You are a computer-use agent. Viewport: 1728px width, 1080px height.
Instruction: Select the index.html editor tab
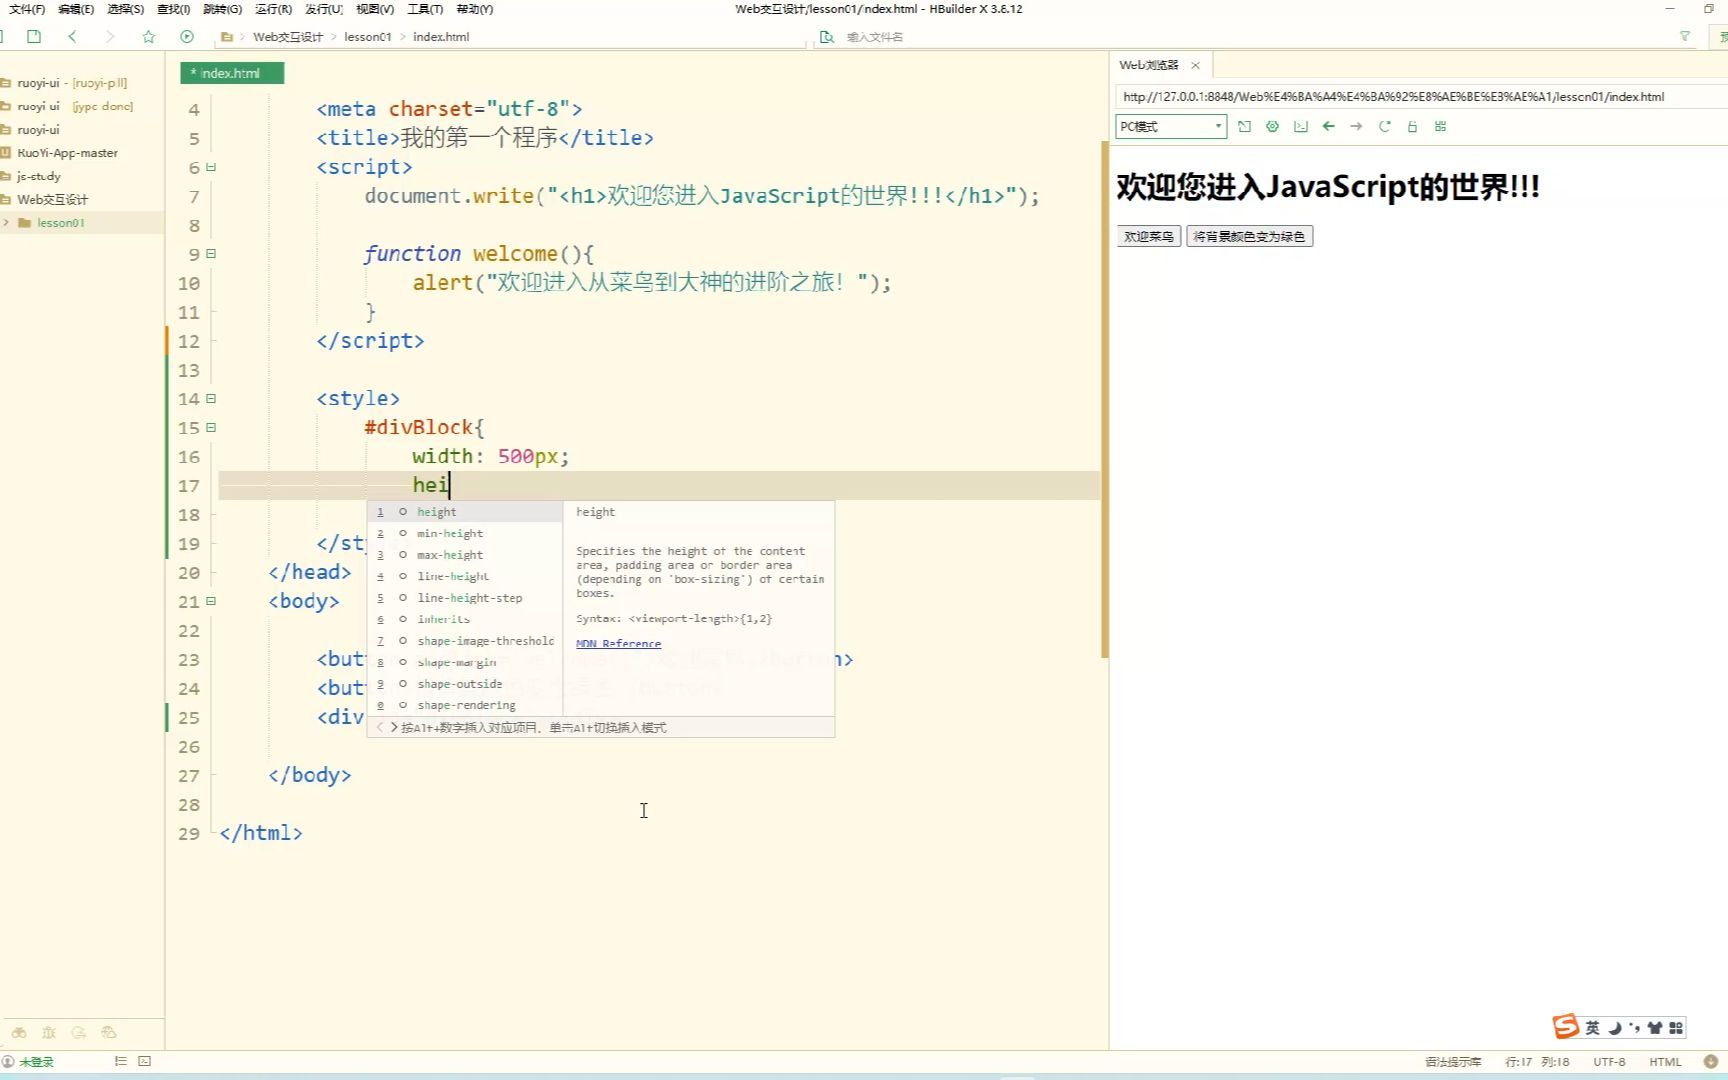tap(231, 73)
